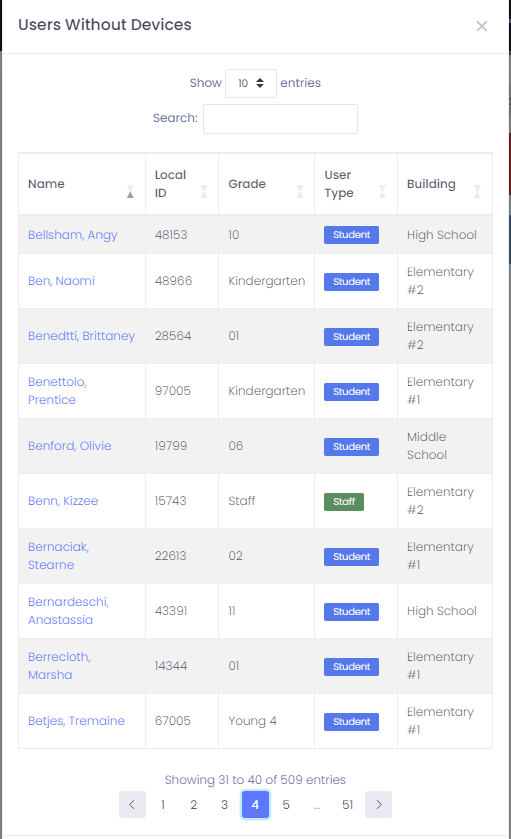Open the show entries count dropdown
This screenshot has width=511, height=839.
(x=251, y=83)
